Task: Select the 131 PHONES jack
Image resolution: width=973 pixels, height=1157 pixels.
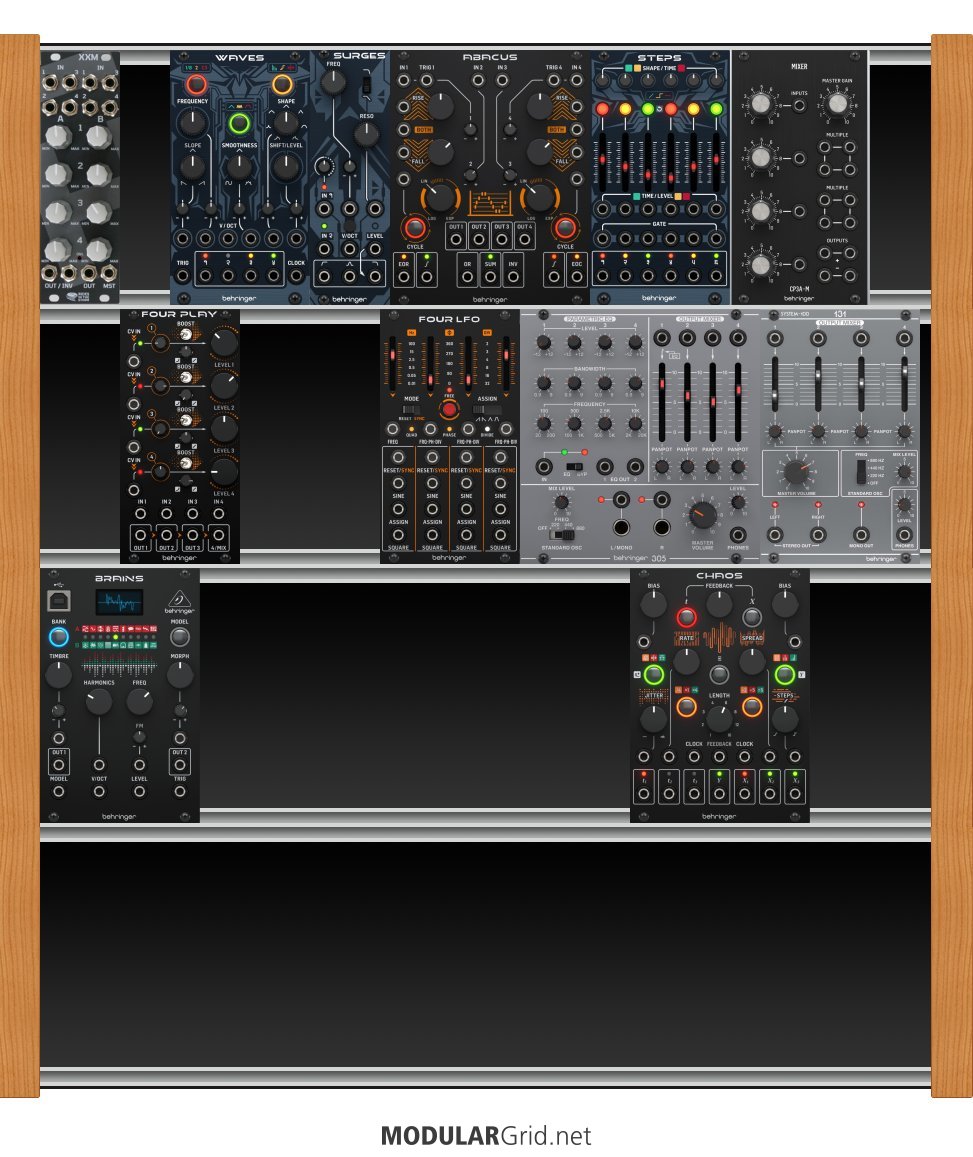Action: pos(904,535)
